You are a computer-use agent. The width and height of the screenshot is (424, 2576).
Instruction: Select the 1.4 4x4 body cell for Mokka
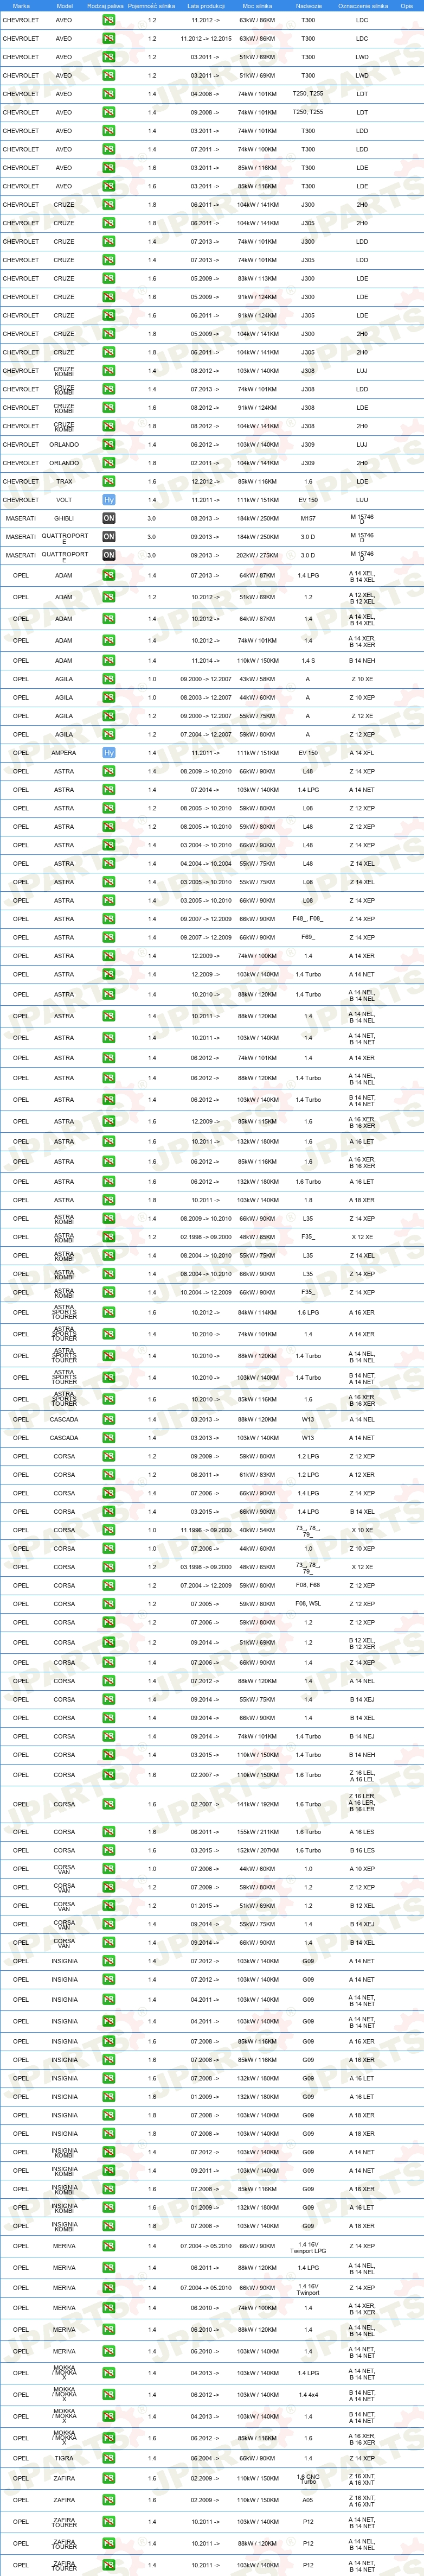(308, 2394)
